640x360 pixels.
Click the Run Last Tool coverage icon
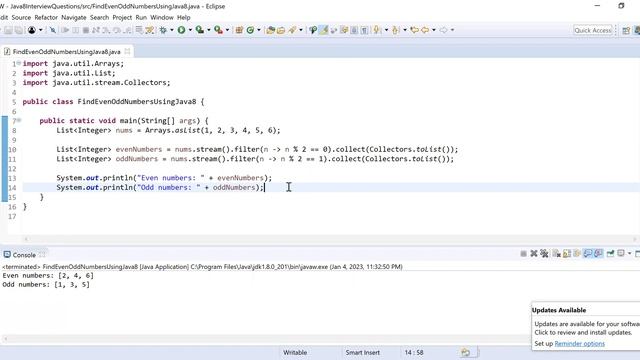point(200,30)
